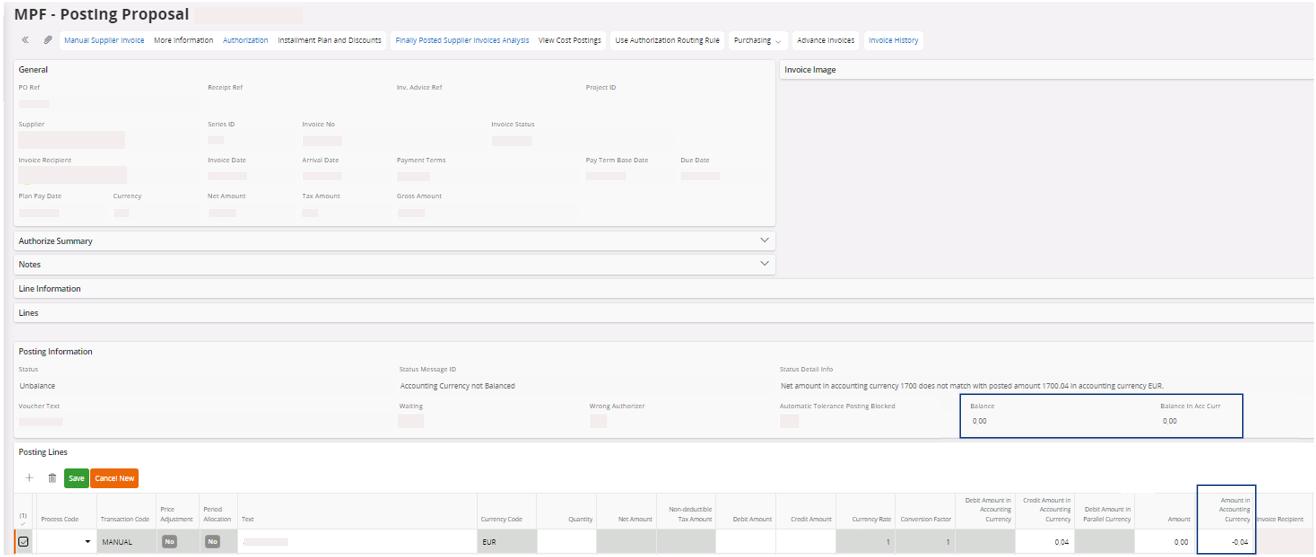Screen dimensions: 1316x557
Task: Click the green Save button
Action: coord(76,478)
